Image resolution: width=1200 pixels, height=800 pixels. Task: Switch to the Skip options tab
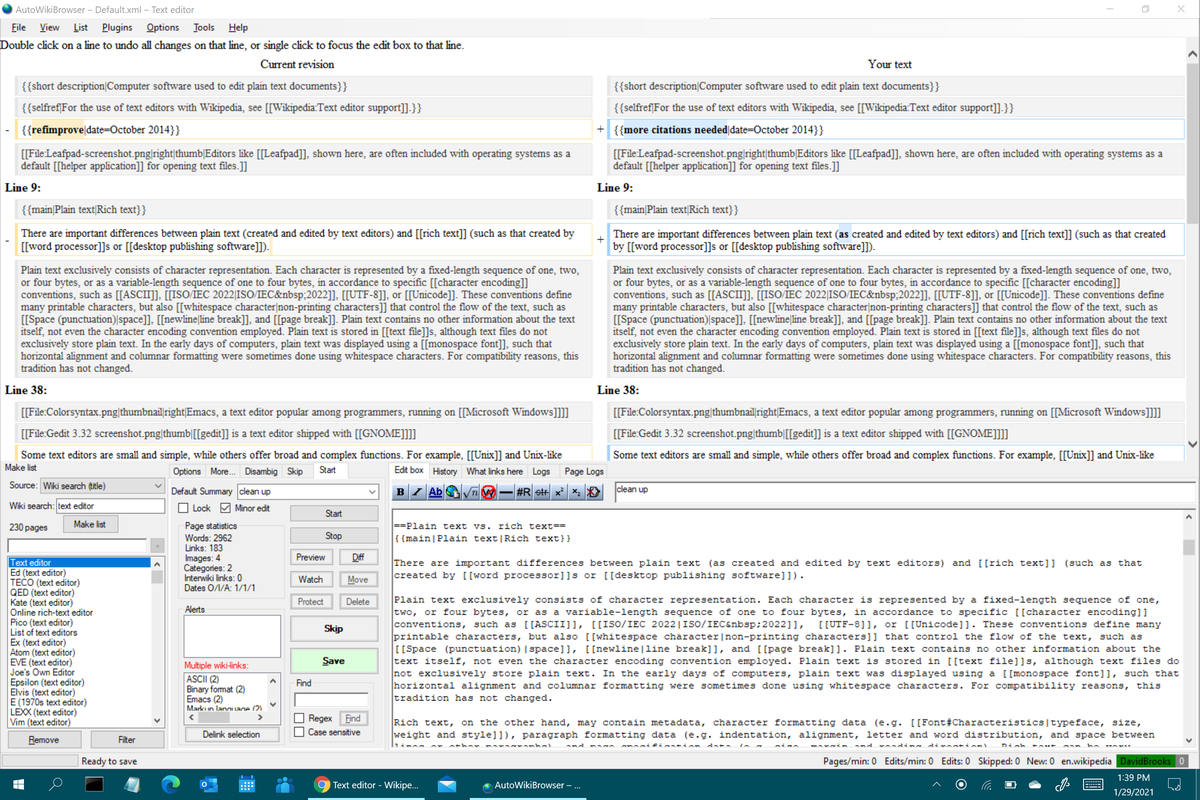click(295, 471)
